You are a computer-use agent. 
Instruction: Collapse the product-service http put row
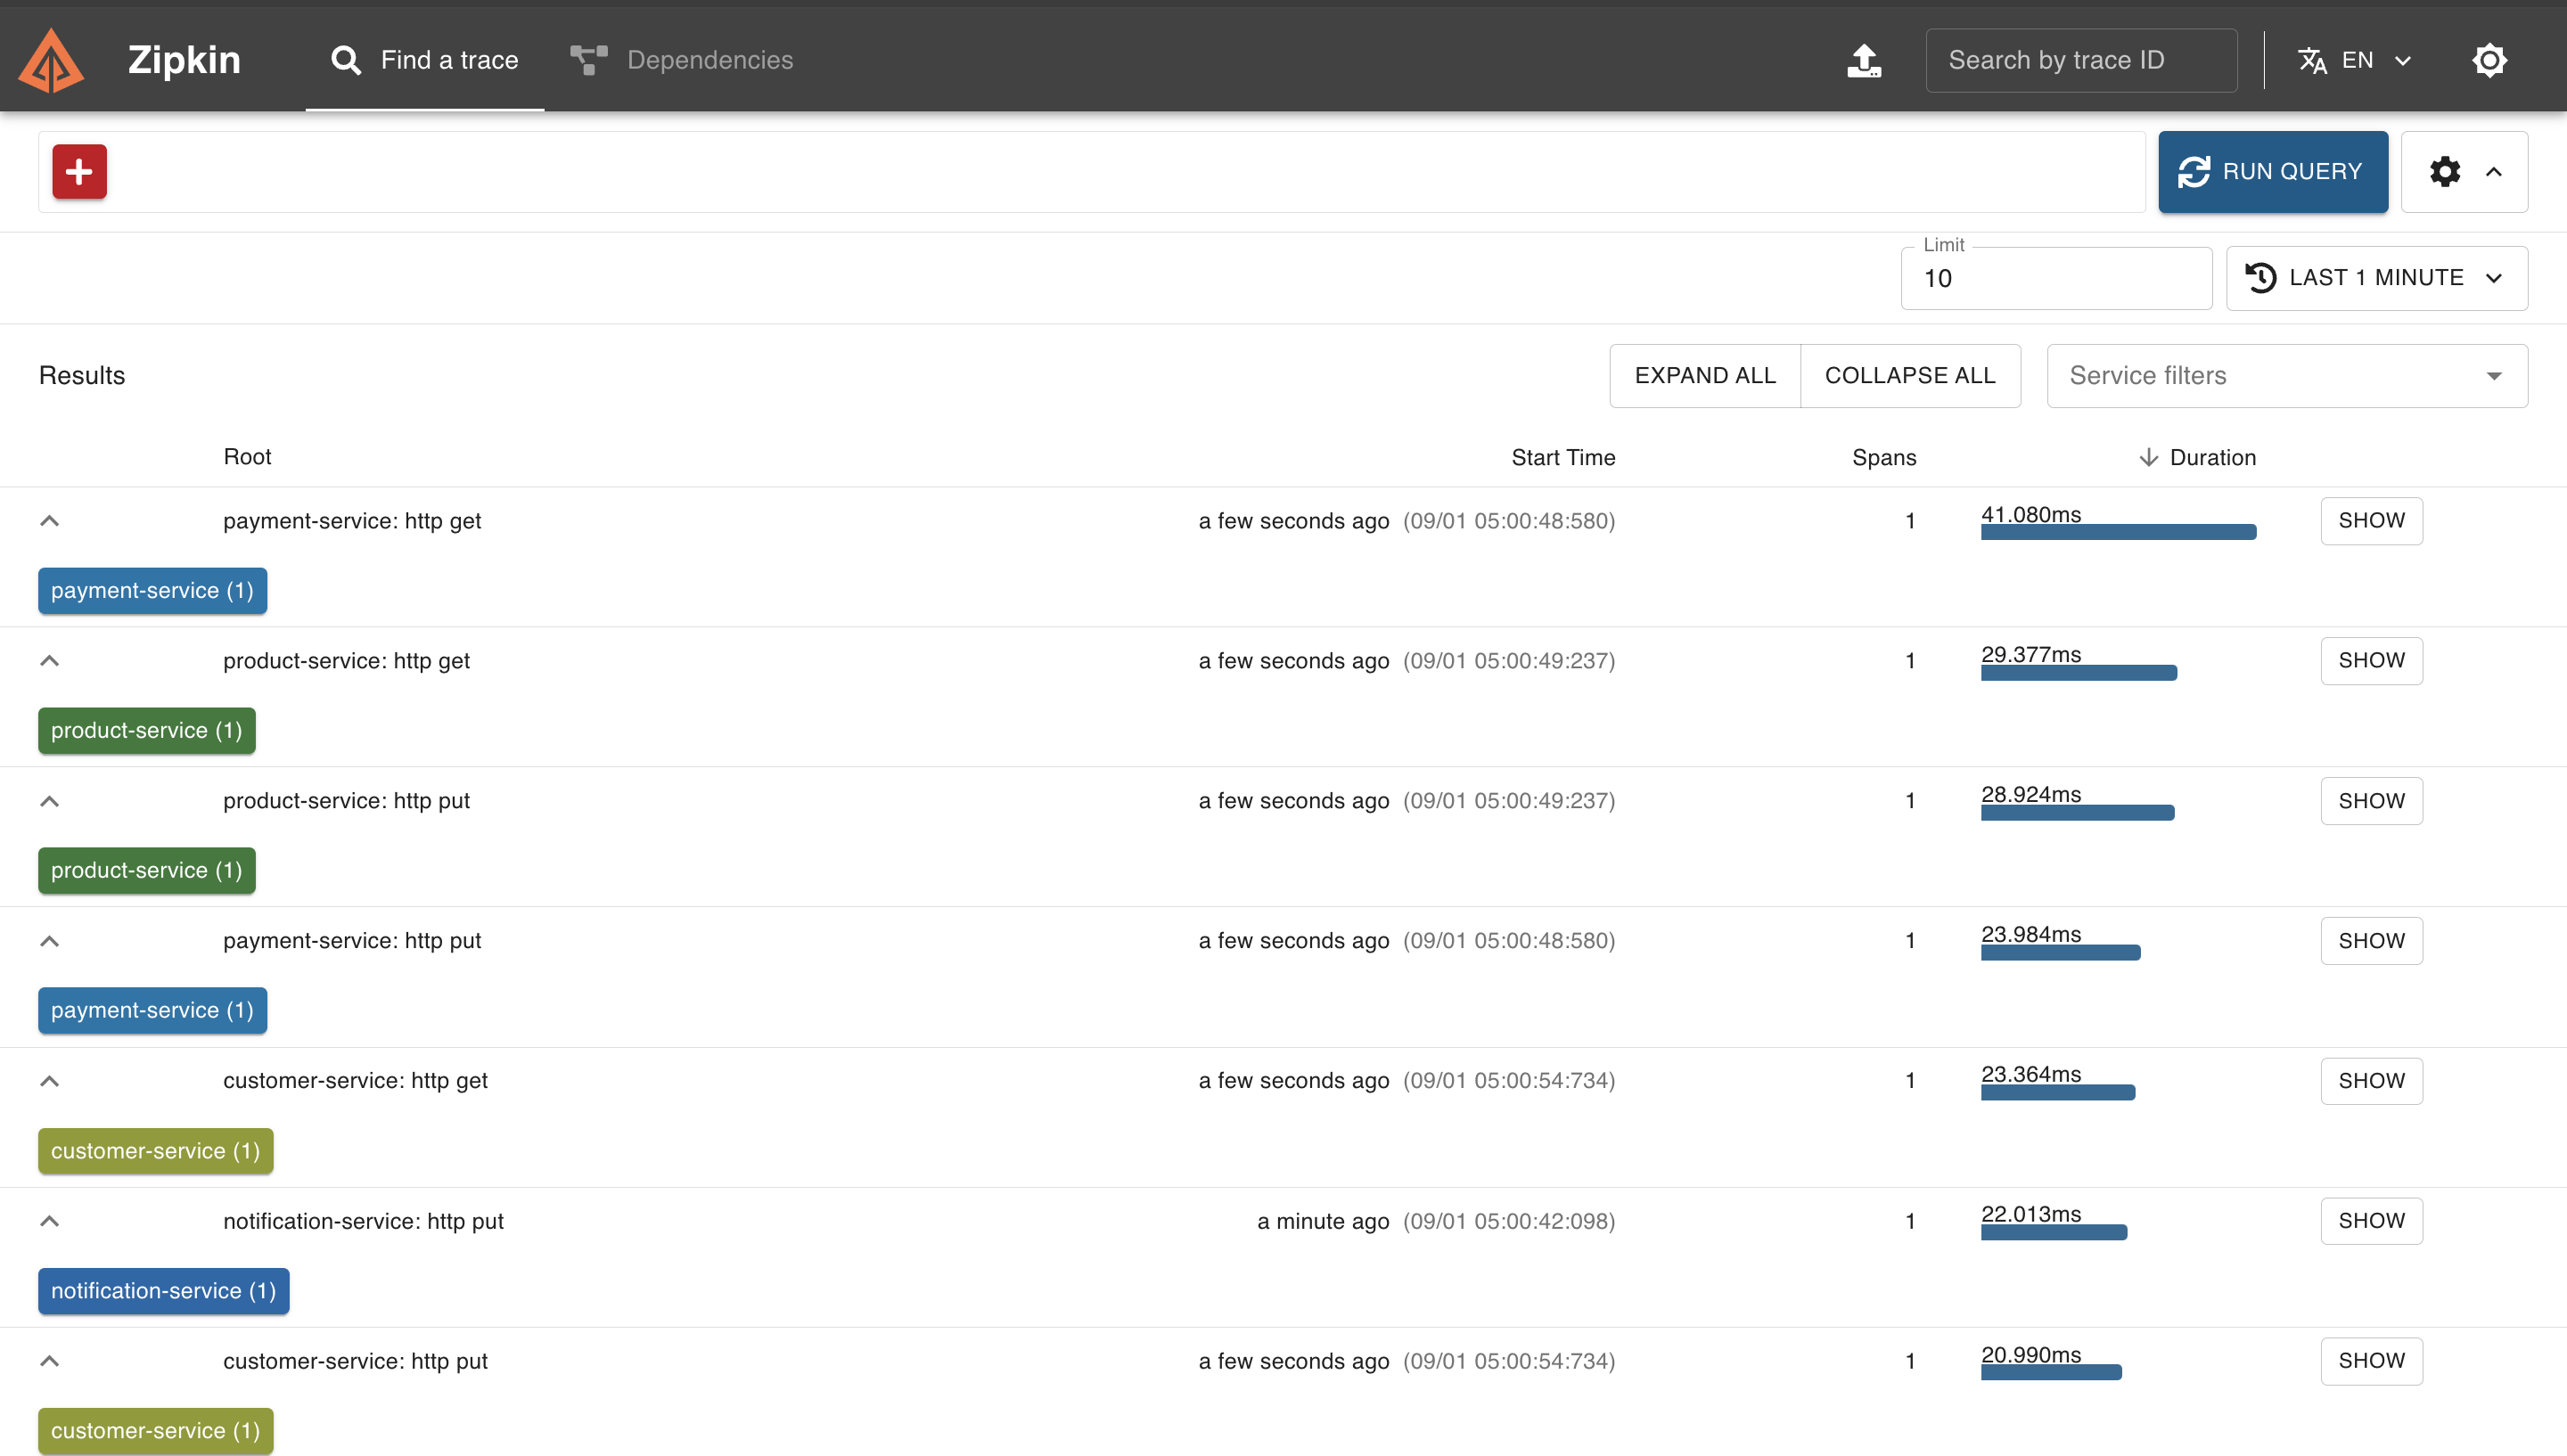[x=49, y=801]
